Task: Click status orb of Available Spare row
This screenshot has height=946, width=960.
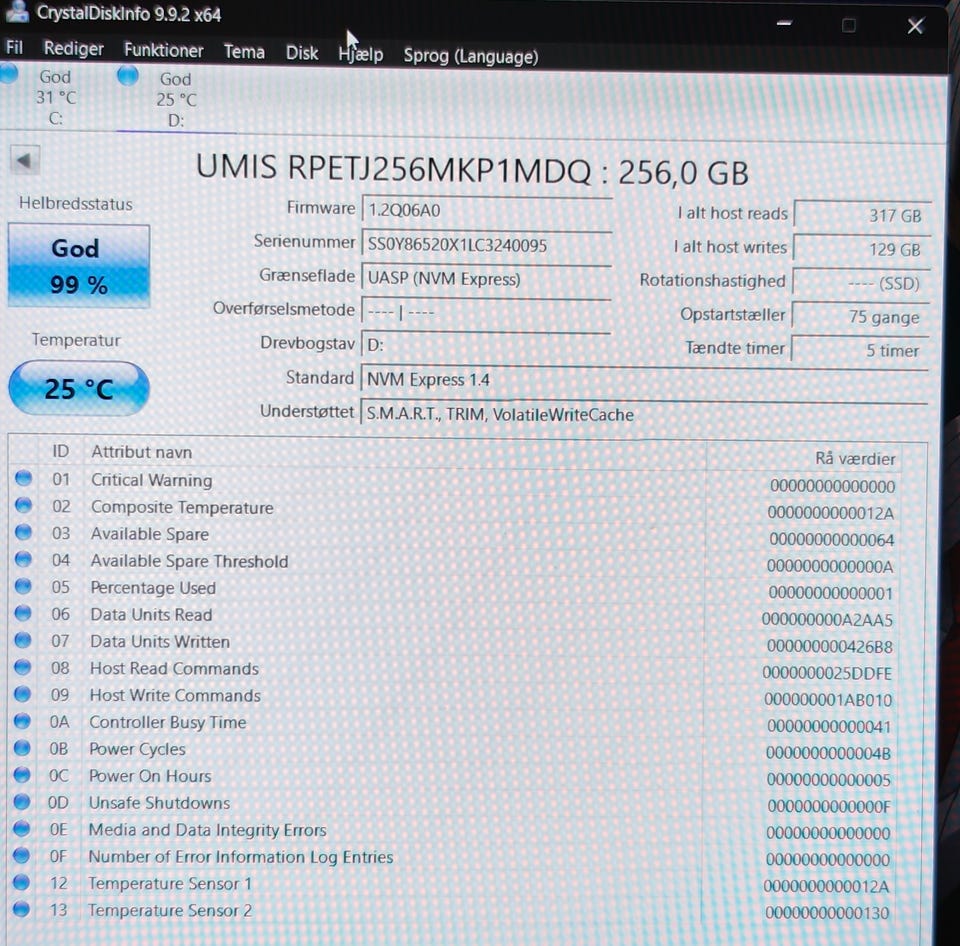Action: pyautogui.click(x=23, y=532)
